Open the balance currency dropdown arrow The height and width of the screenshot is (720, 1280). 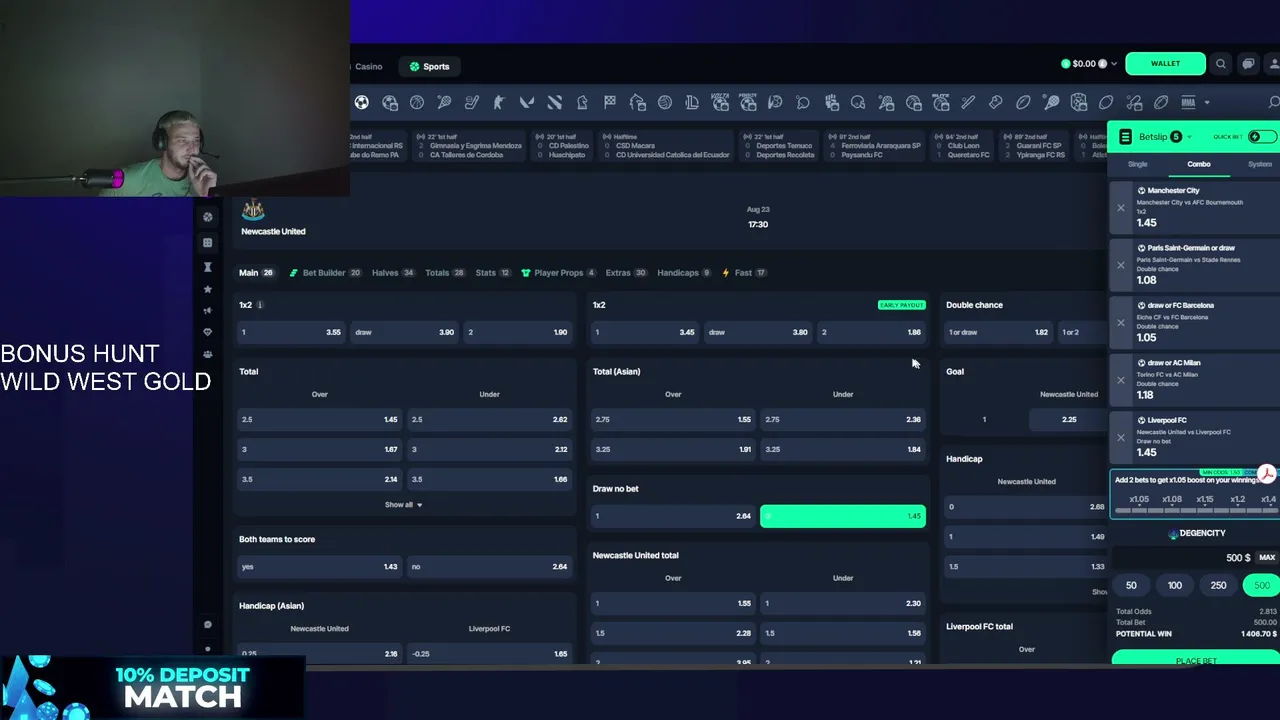click(1114, 64)
